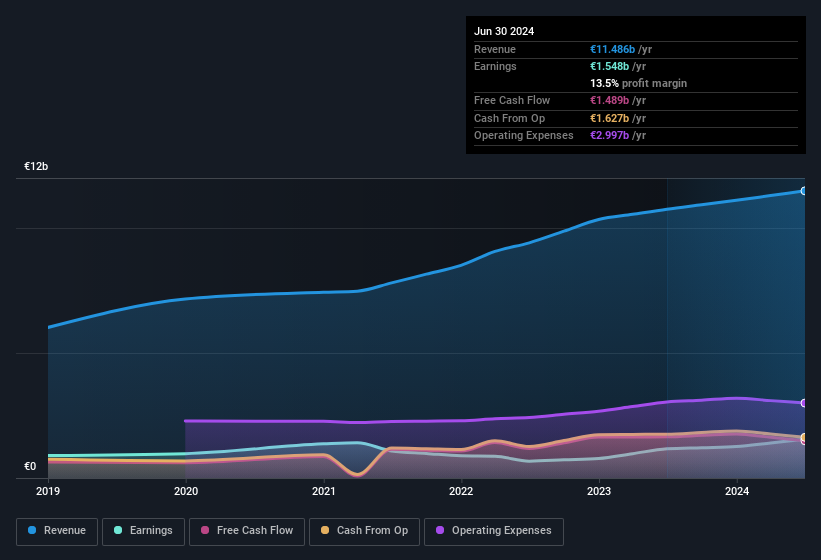The image size is (821, 560).
Task: Click the Revenue label in tooltip
Action: 495,49
